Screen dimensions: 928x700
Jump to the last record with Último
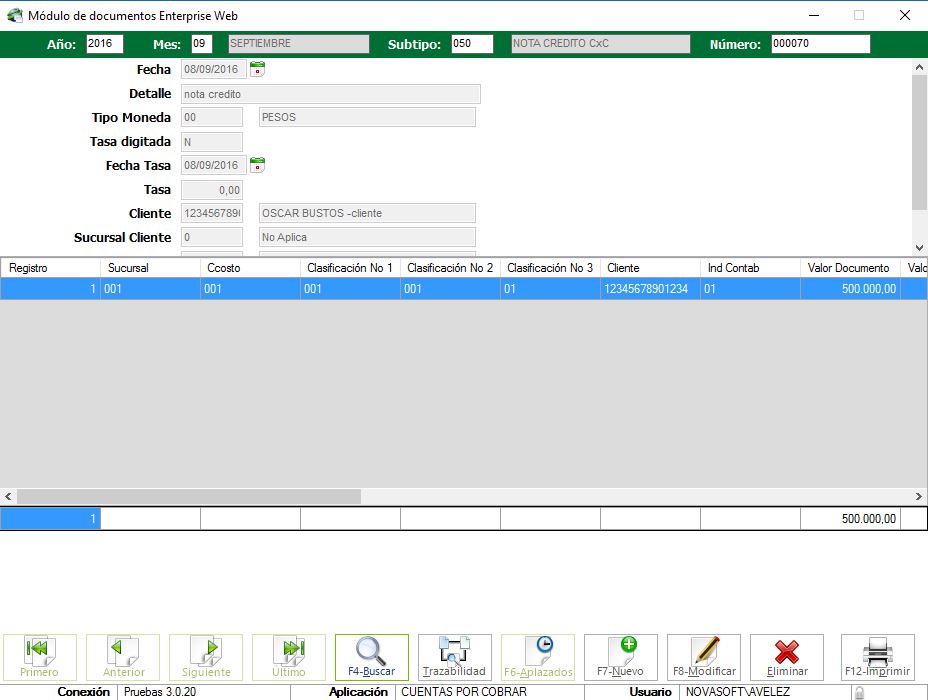(x=289, y=657)
